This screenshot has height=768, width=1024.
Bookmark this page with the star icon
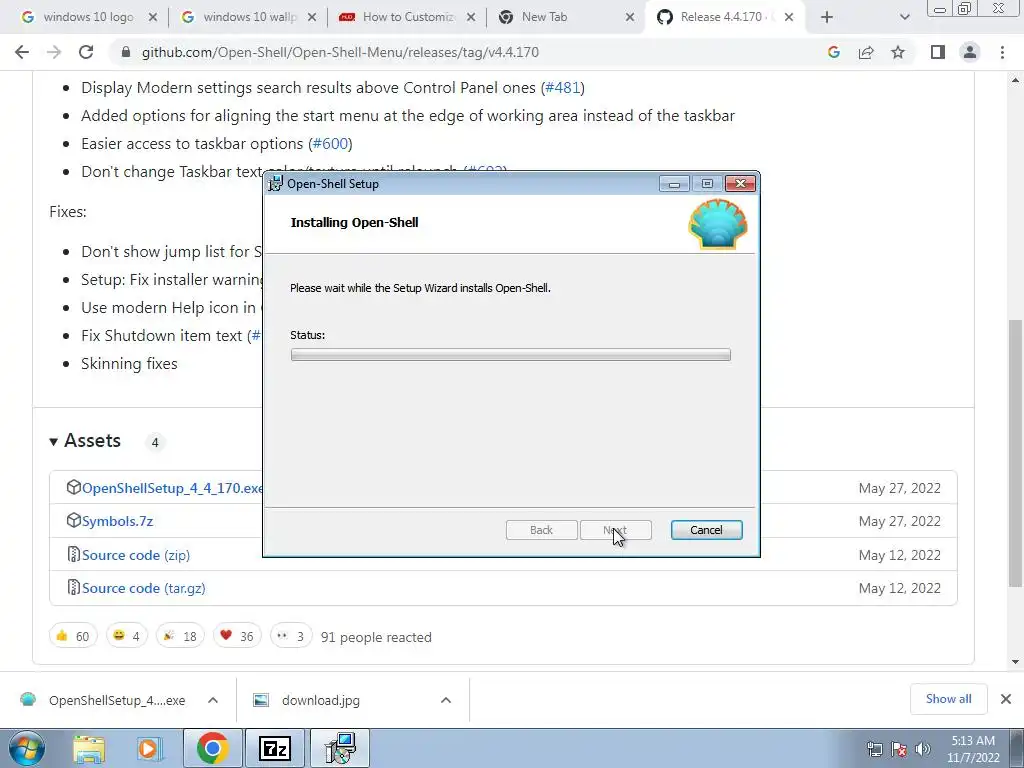(x=898, y=52)
